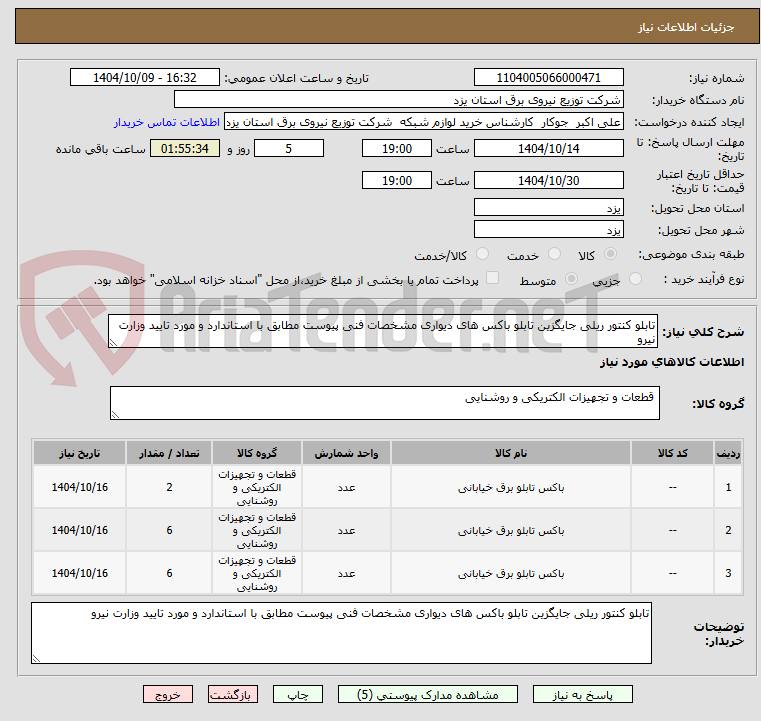The image size is (761, 721).
Task: Click the بازگشت back button
Action: tap(232, 694)
